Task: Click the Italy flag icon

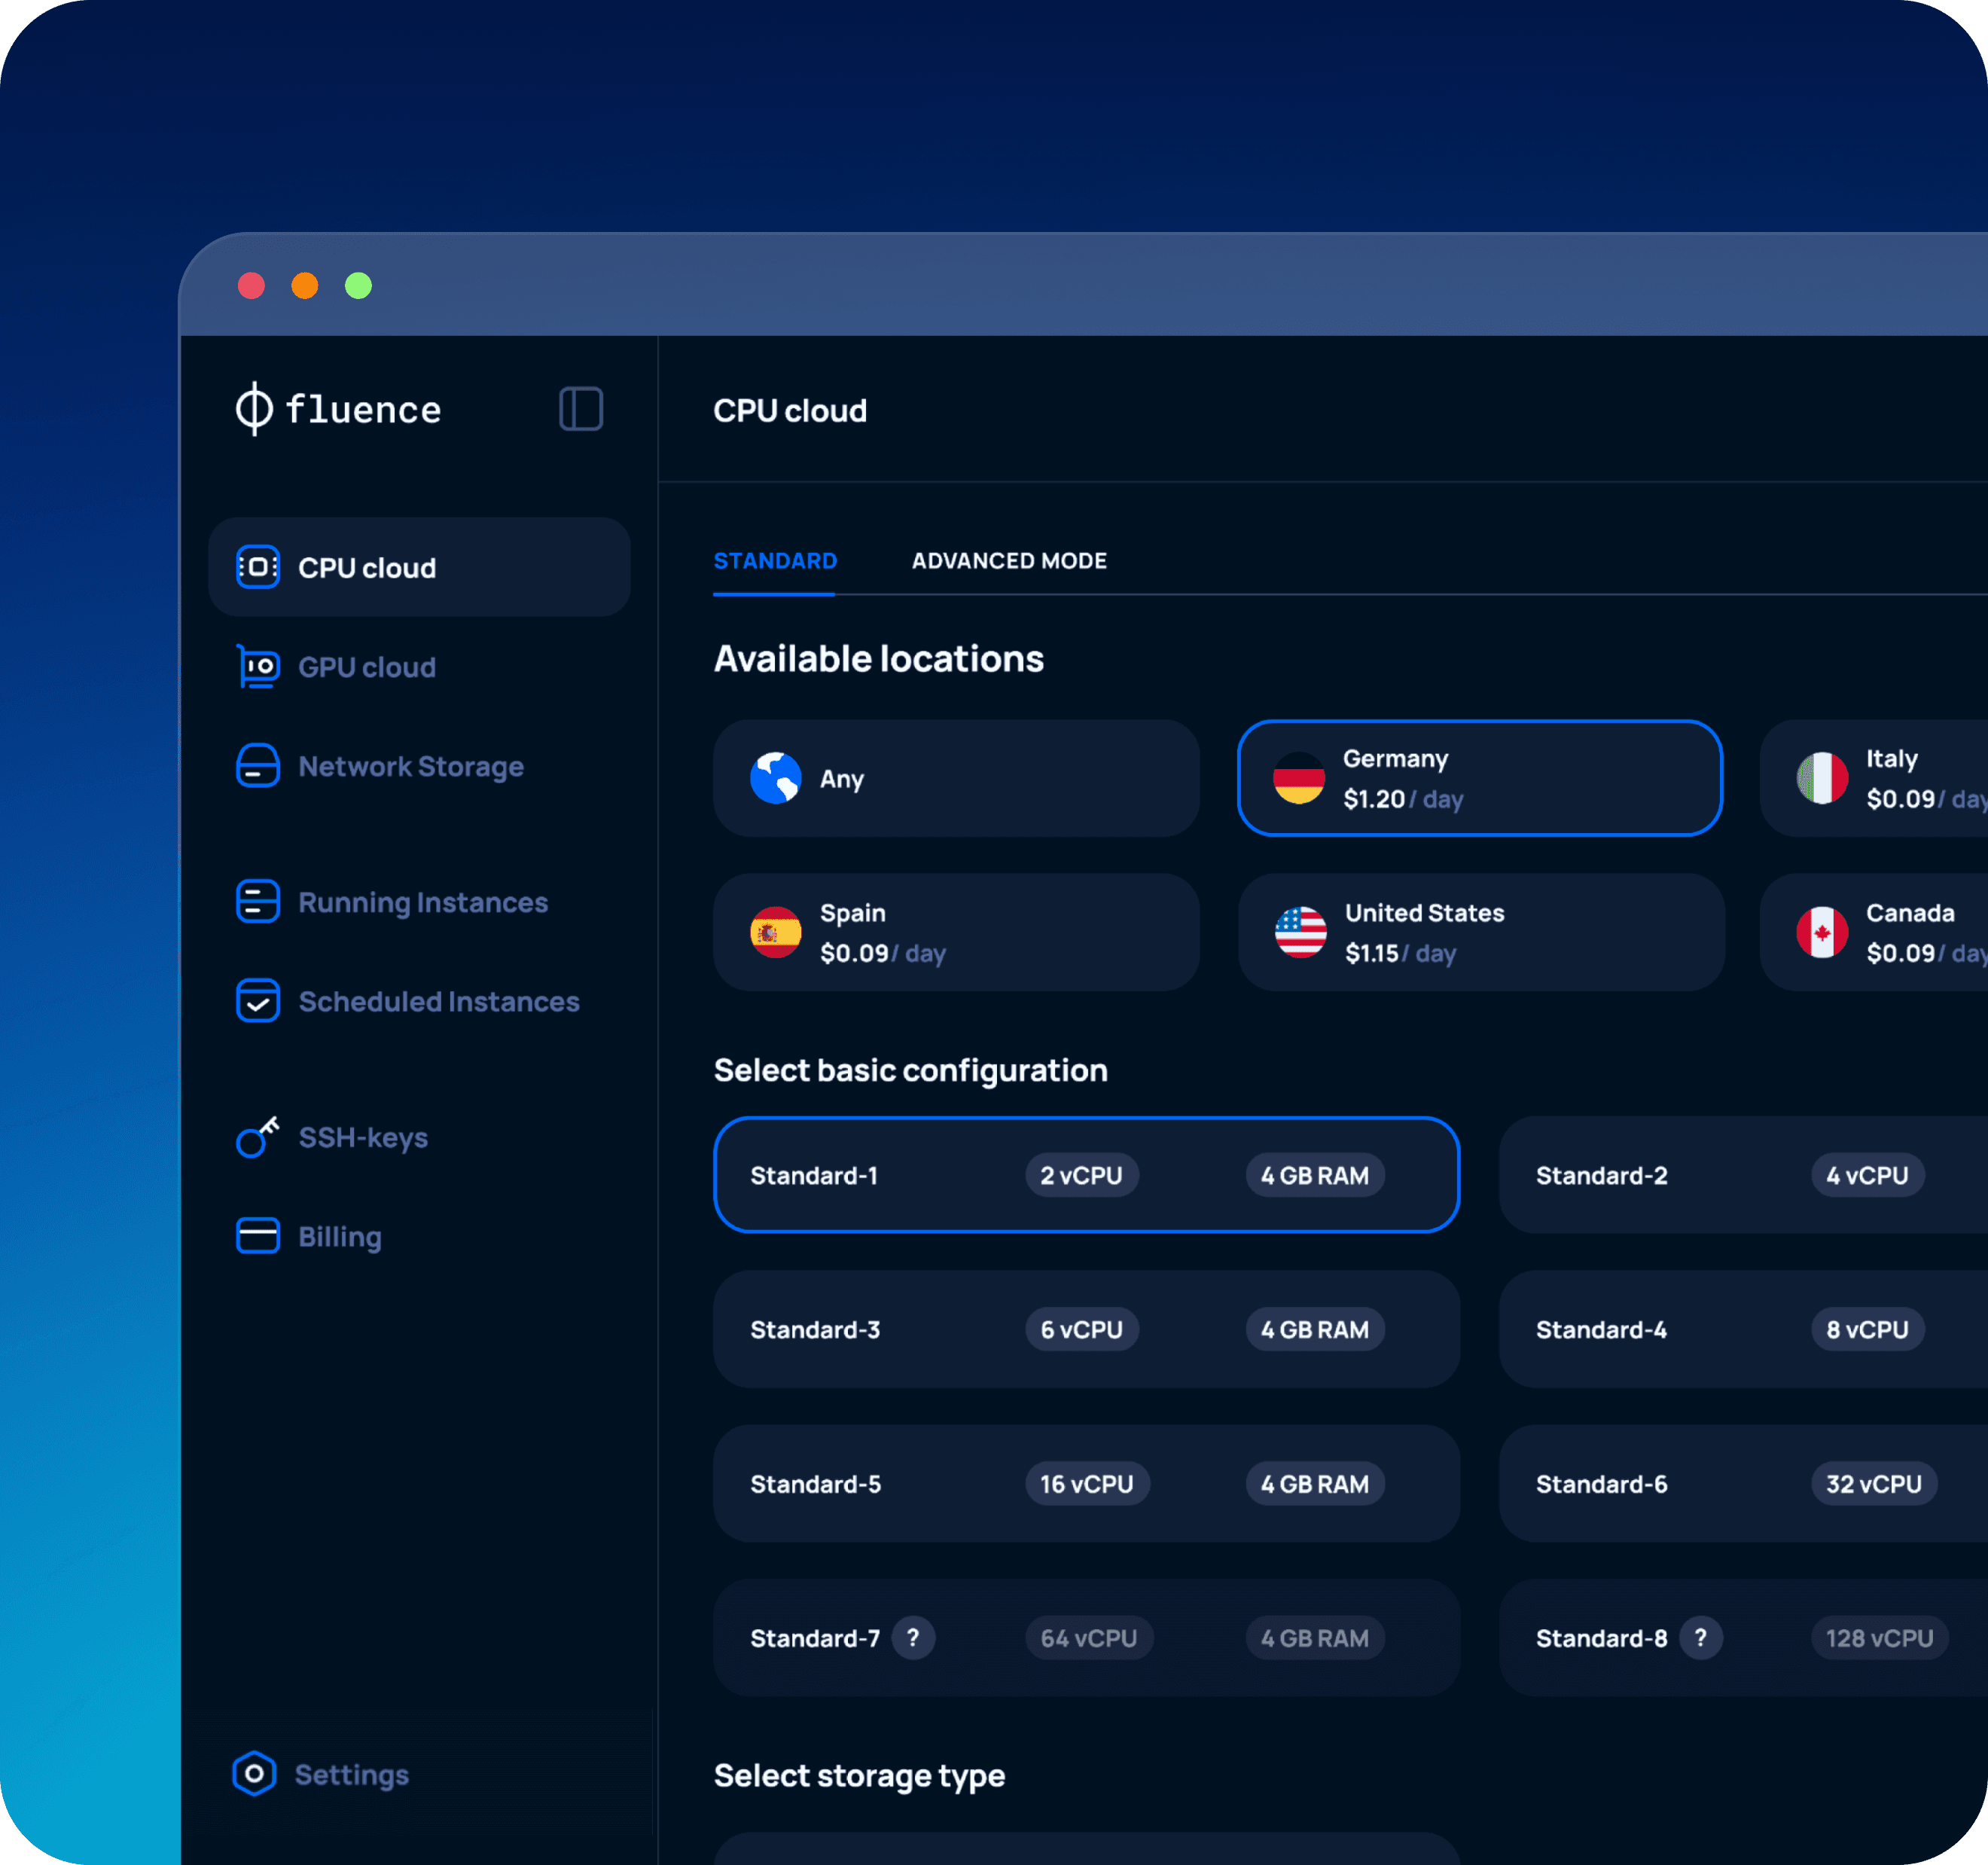Action: (x=1822, y=778)
